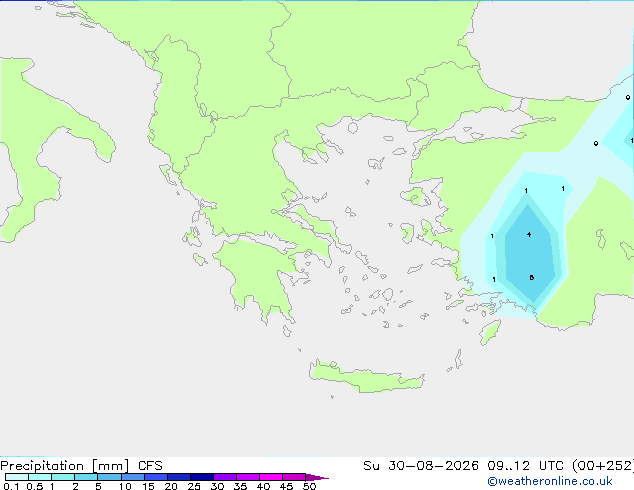Click the legend label '0.5'
The image size is (634, 490).
pyautogui.click(x=35, y=486)
